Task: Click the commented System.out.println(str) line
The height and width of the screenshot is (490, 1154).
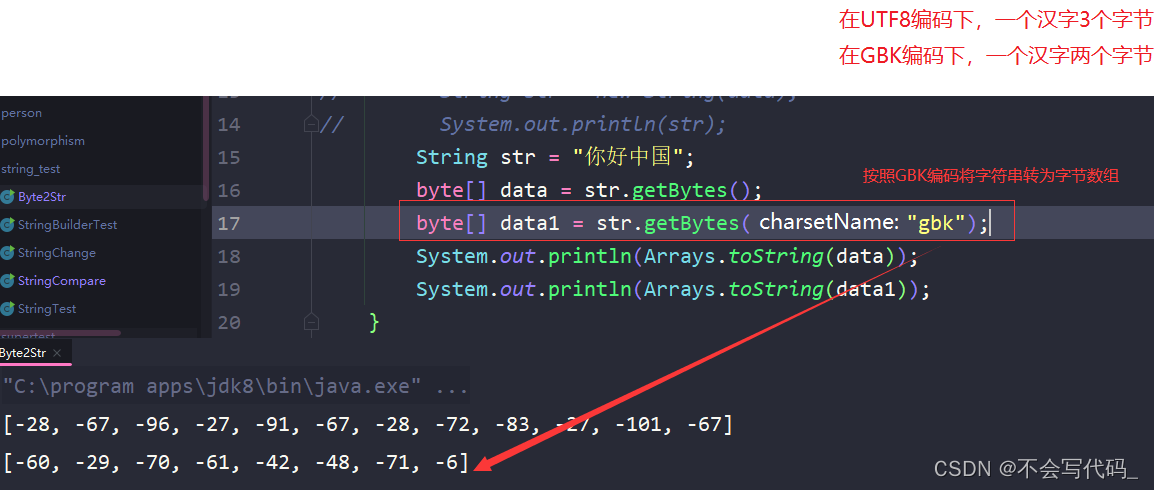Action: click(582, 124)
